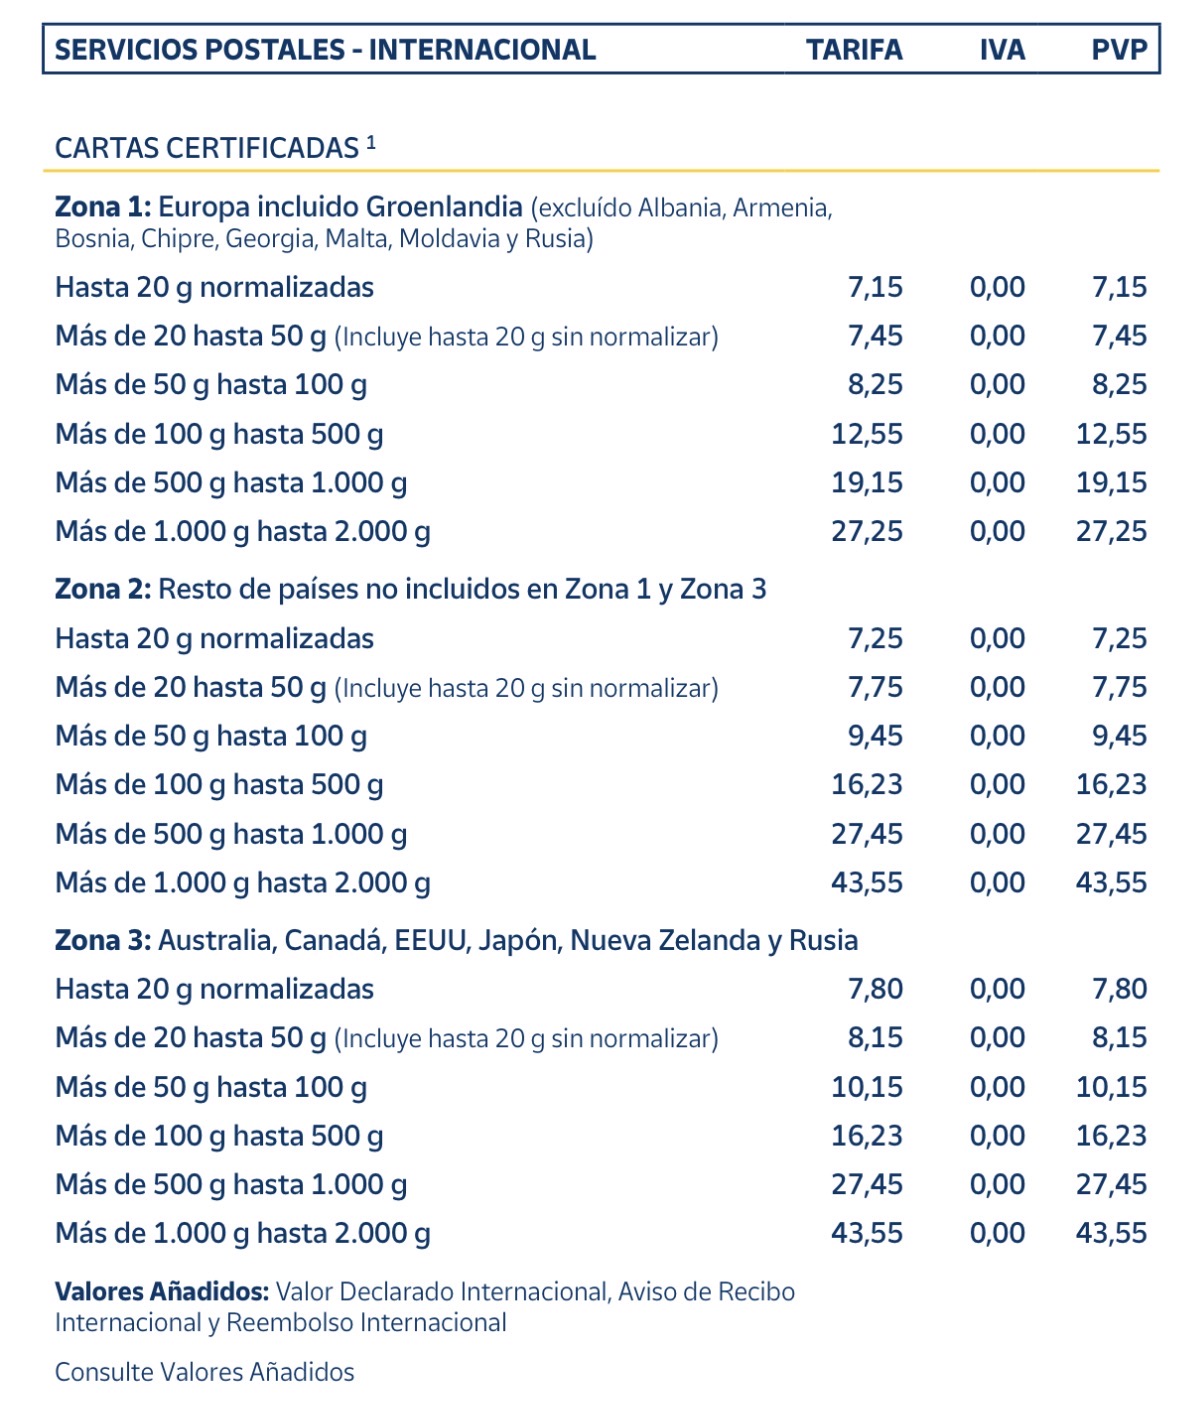The image size is (1179, 1411).
Task: Click the 9,45 PVP price in Zona 2
Action: [1119, 736]
